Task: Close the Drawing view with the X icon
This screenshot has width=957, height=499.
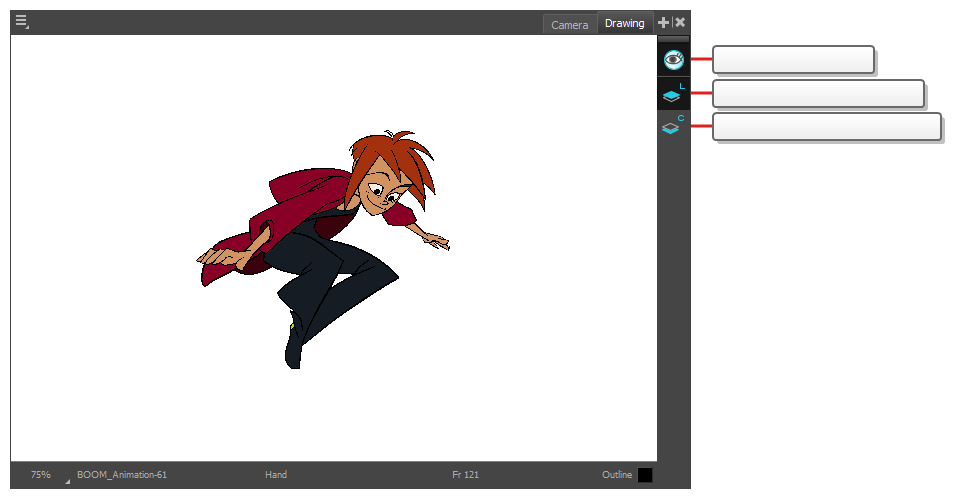Action: click(680, 22)
